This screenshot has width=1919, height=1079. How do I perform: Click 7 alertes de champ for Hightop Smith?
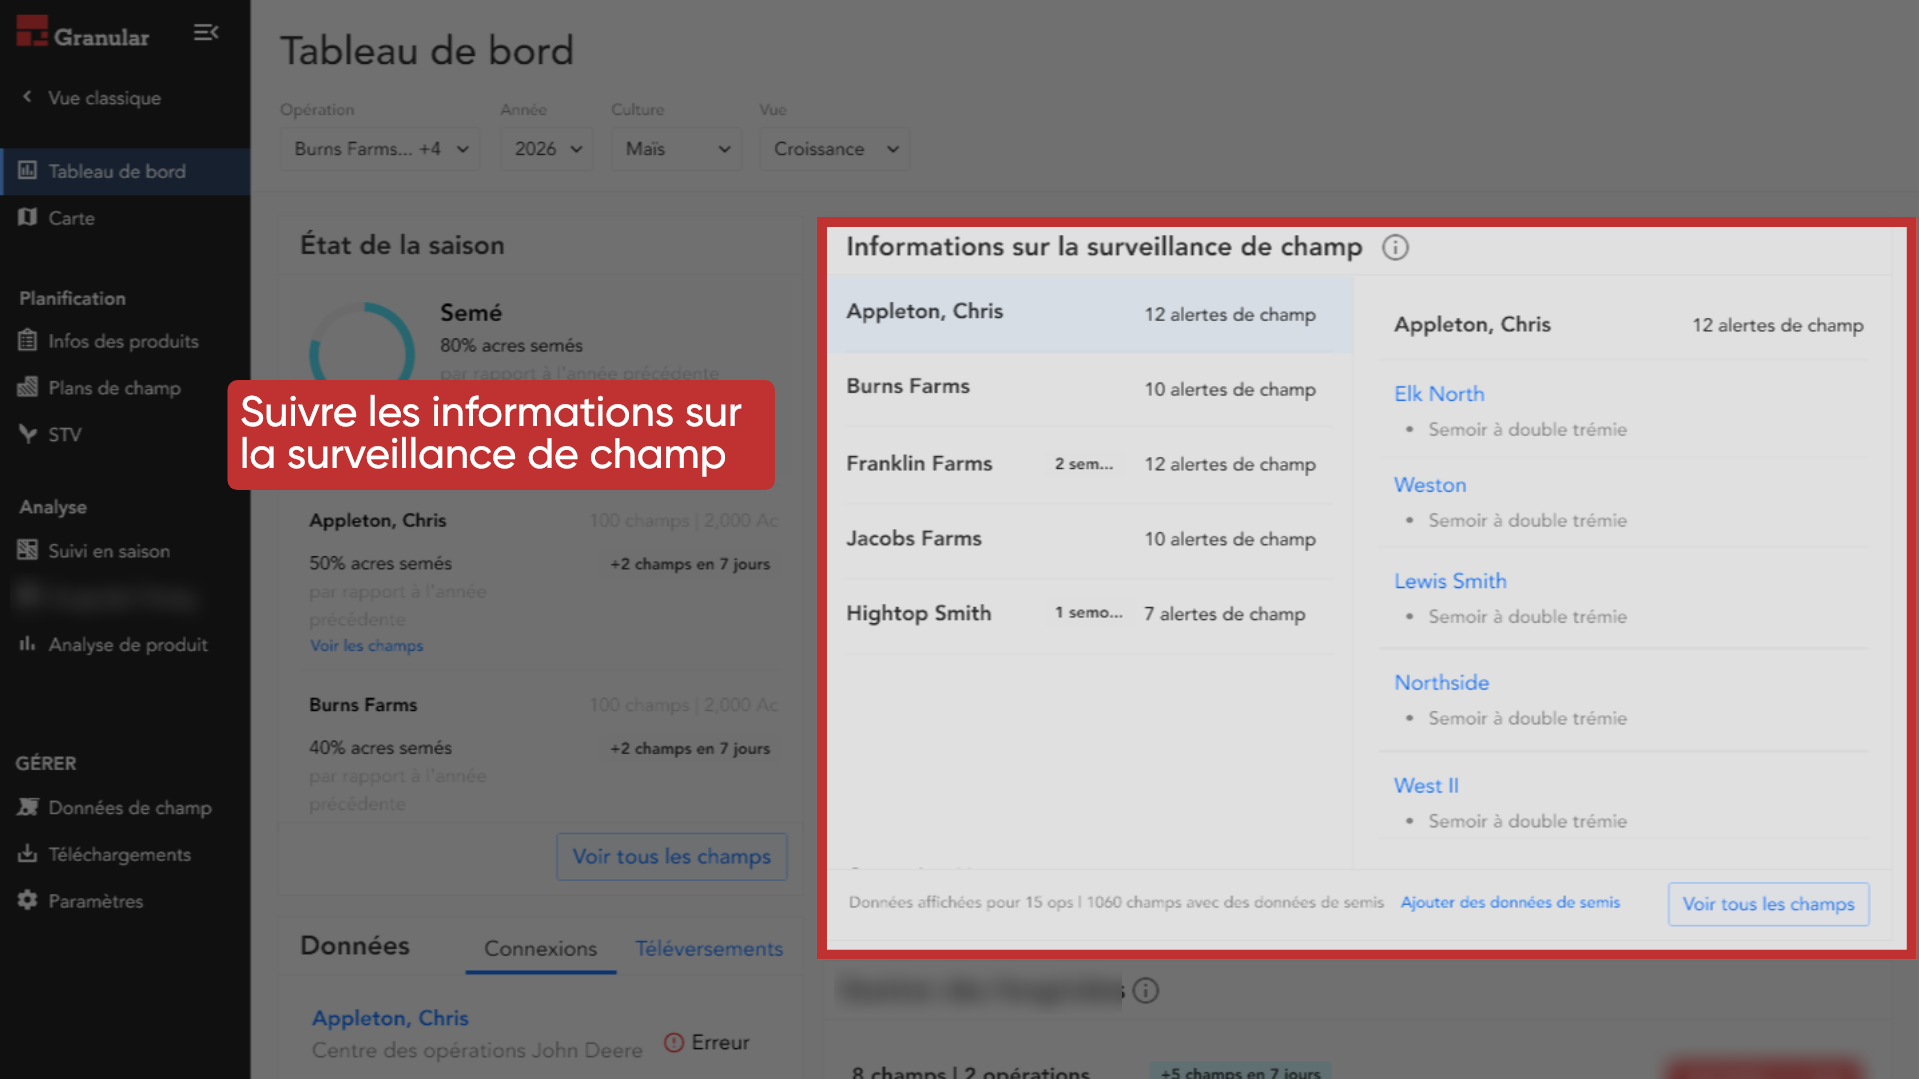[x=1225, y=614]
